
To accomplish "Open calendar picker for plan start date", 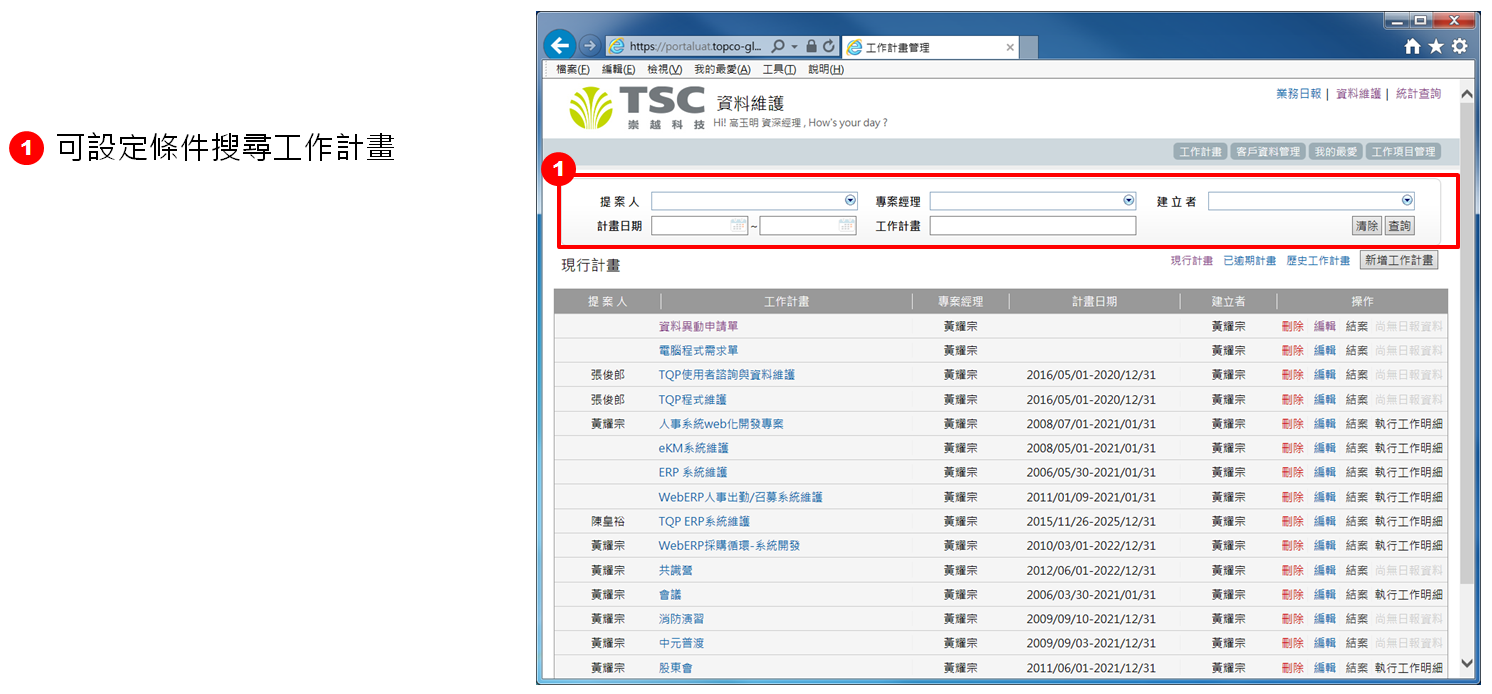I will 738,226.
